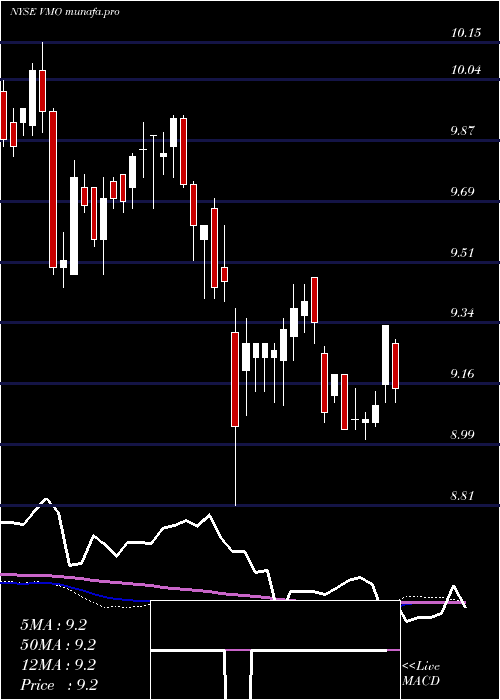The image size is (500, 700).
Task: Click the 10.04 price axis label
Action: click(x=466, y=70)
